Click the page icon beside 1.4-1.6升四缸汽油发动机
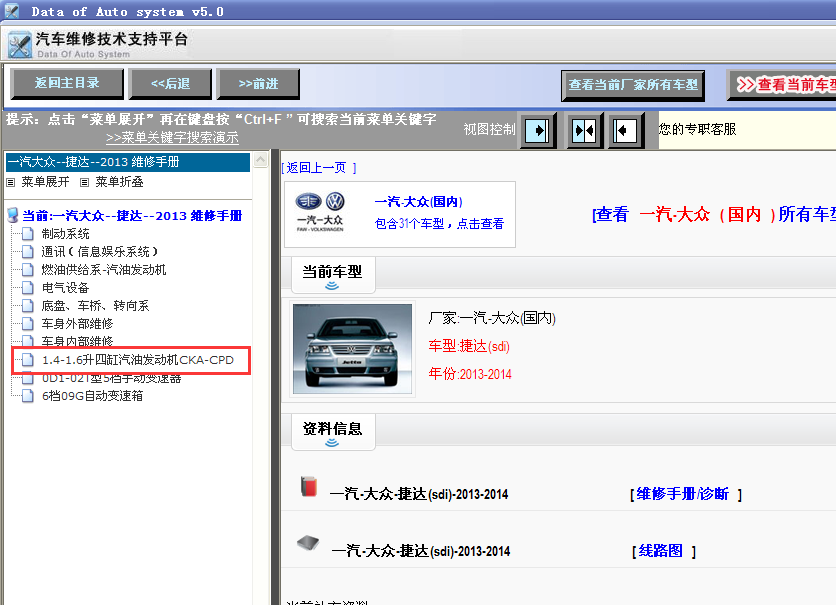Viewport: 836px width, 605px height. 28,360
